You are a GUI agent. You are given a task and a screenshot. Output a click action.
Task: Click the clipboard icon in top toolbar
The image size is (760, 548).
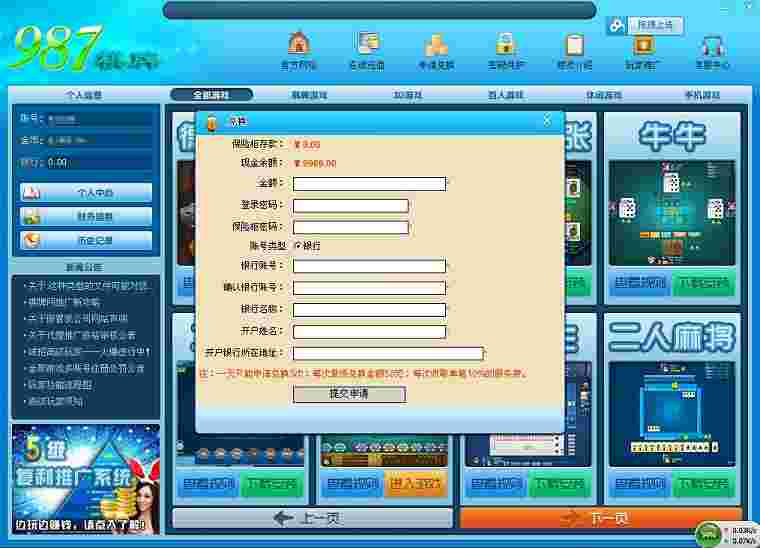click(x=574, y=45)
